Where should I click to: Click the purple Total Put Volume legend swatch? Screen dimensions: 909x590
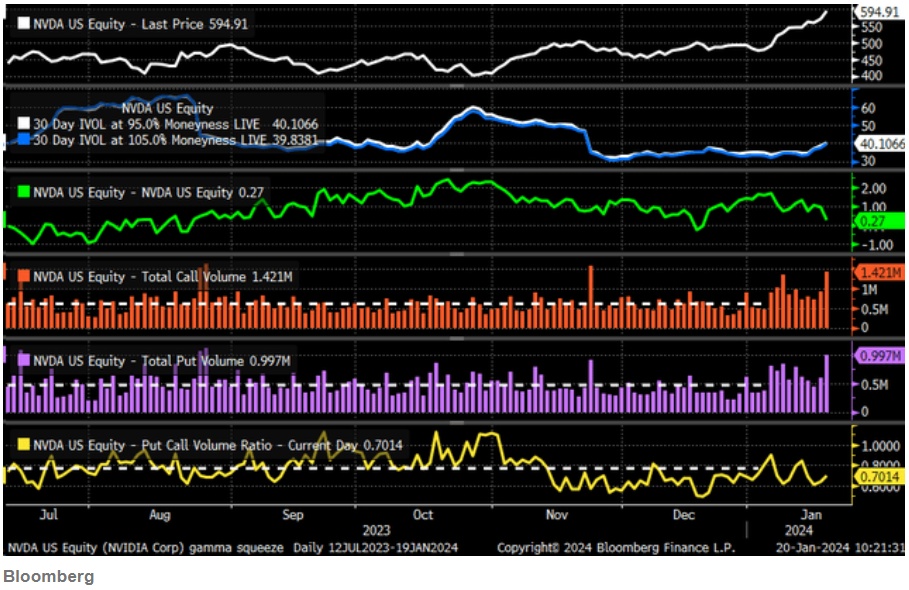23,360
